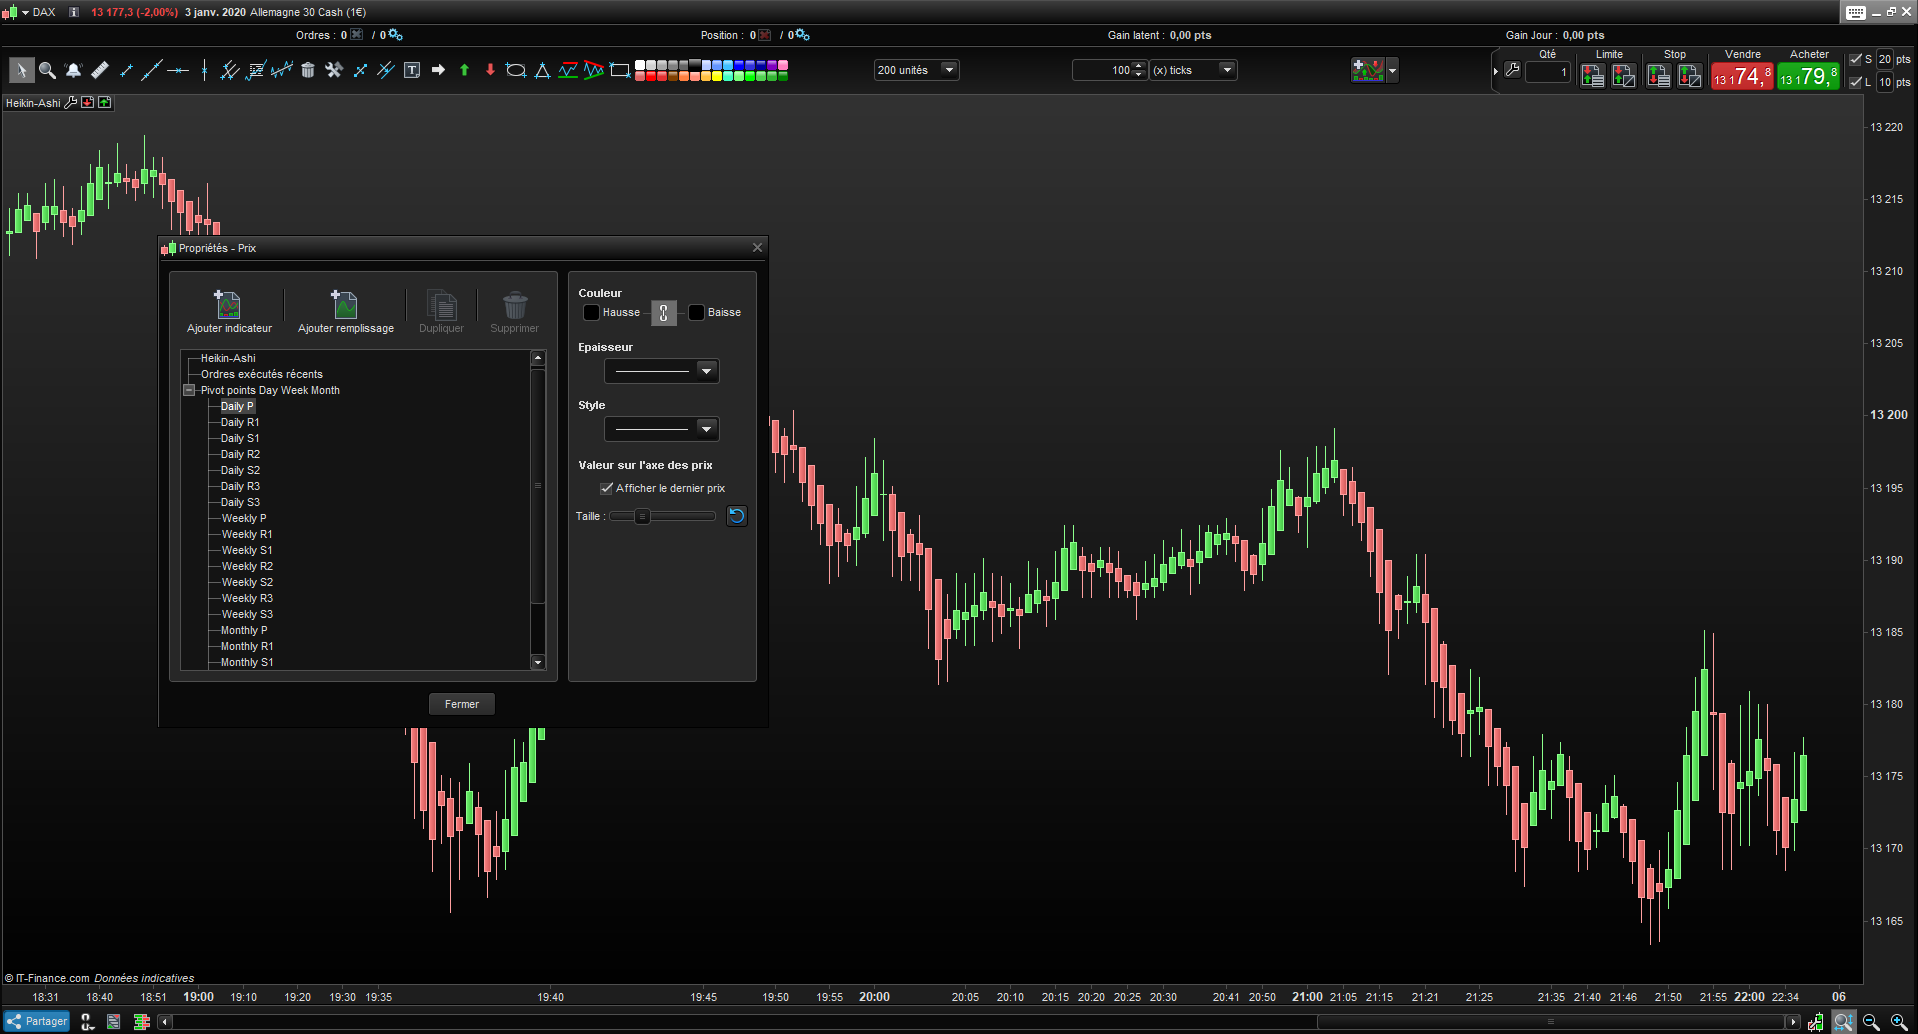Image resolution: width=1918 pixels, height=1034 pixels.
Task: Click the trash can delete-objects icon
Action: pyautogui.click(x=308, y=70)
